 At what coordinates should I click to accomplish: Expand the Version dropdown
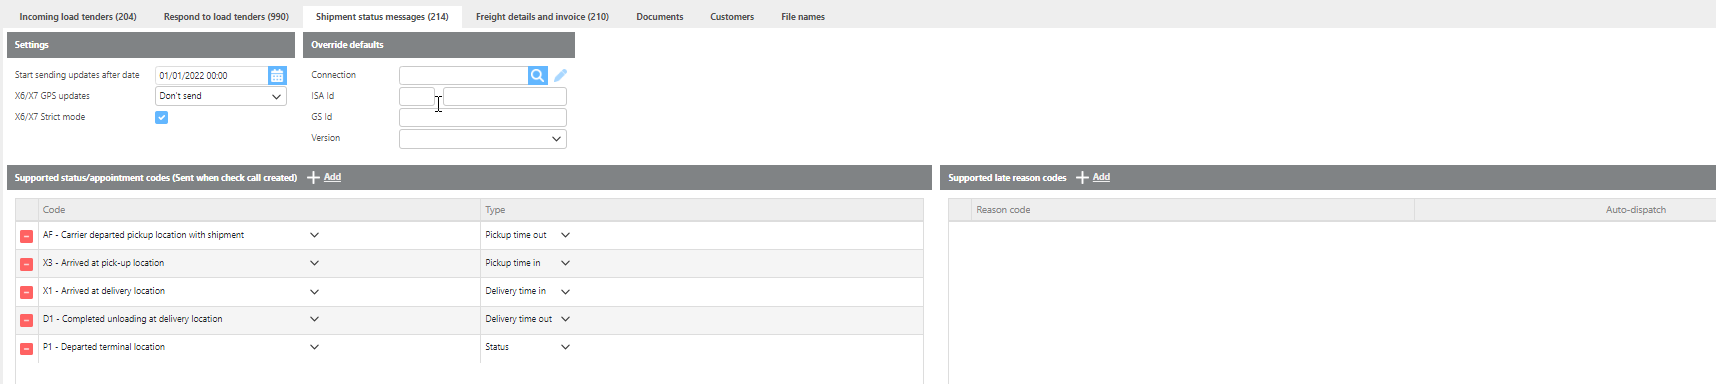click(x=483, y=139)
